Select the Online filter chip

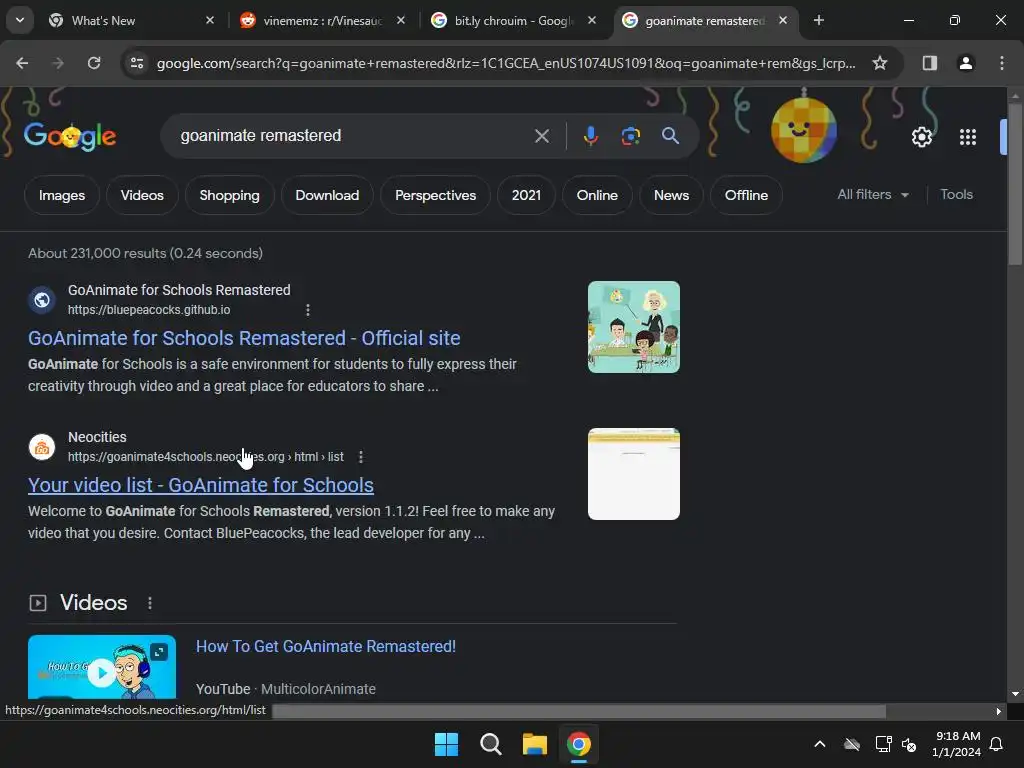click(x=597, y=195)
